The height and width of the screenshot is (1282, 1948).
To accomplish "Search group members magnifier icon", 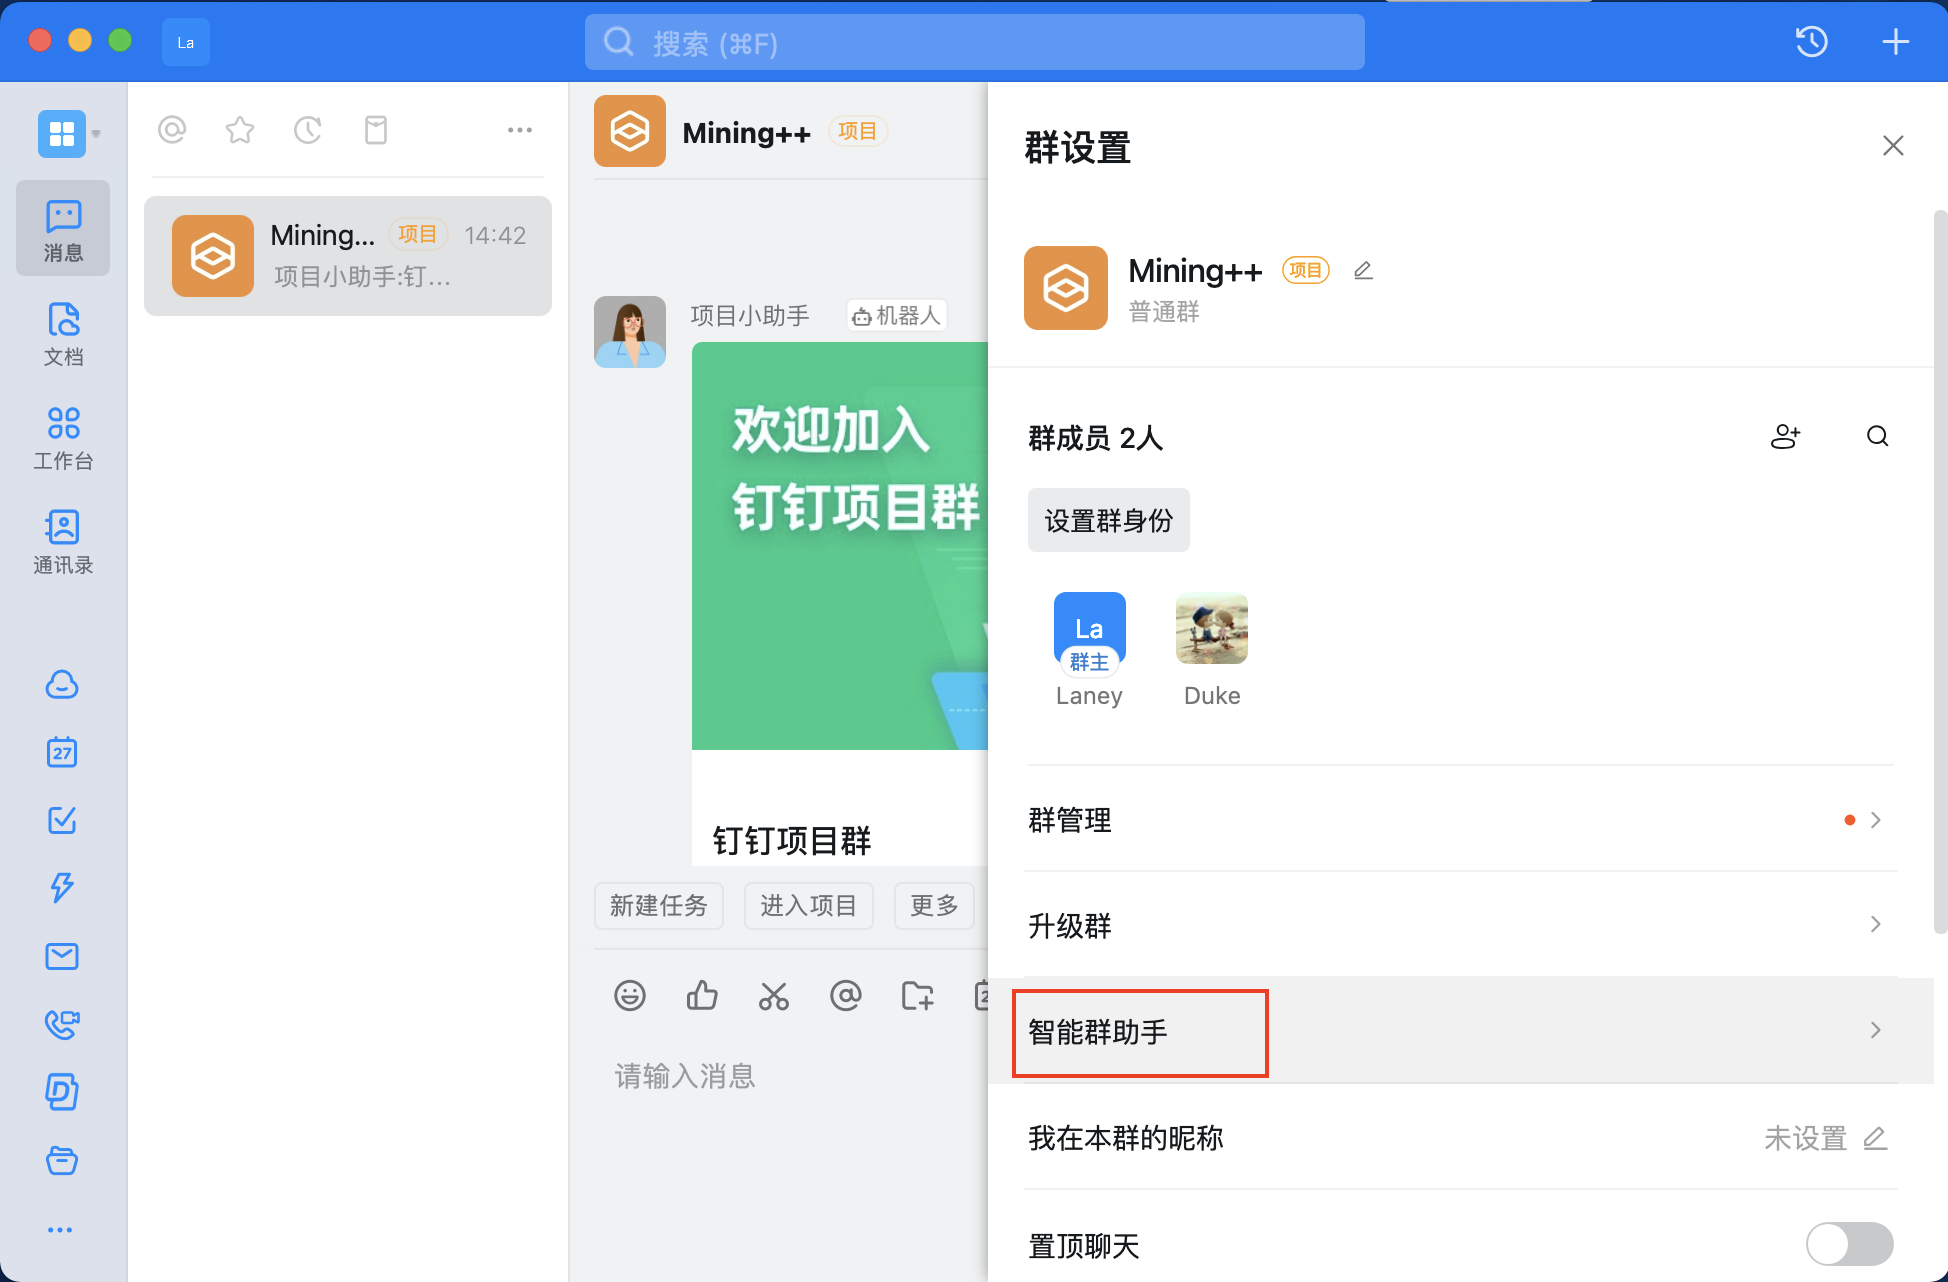I will click(x=1877, y=436).
